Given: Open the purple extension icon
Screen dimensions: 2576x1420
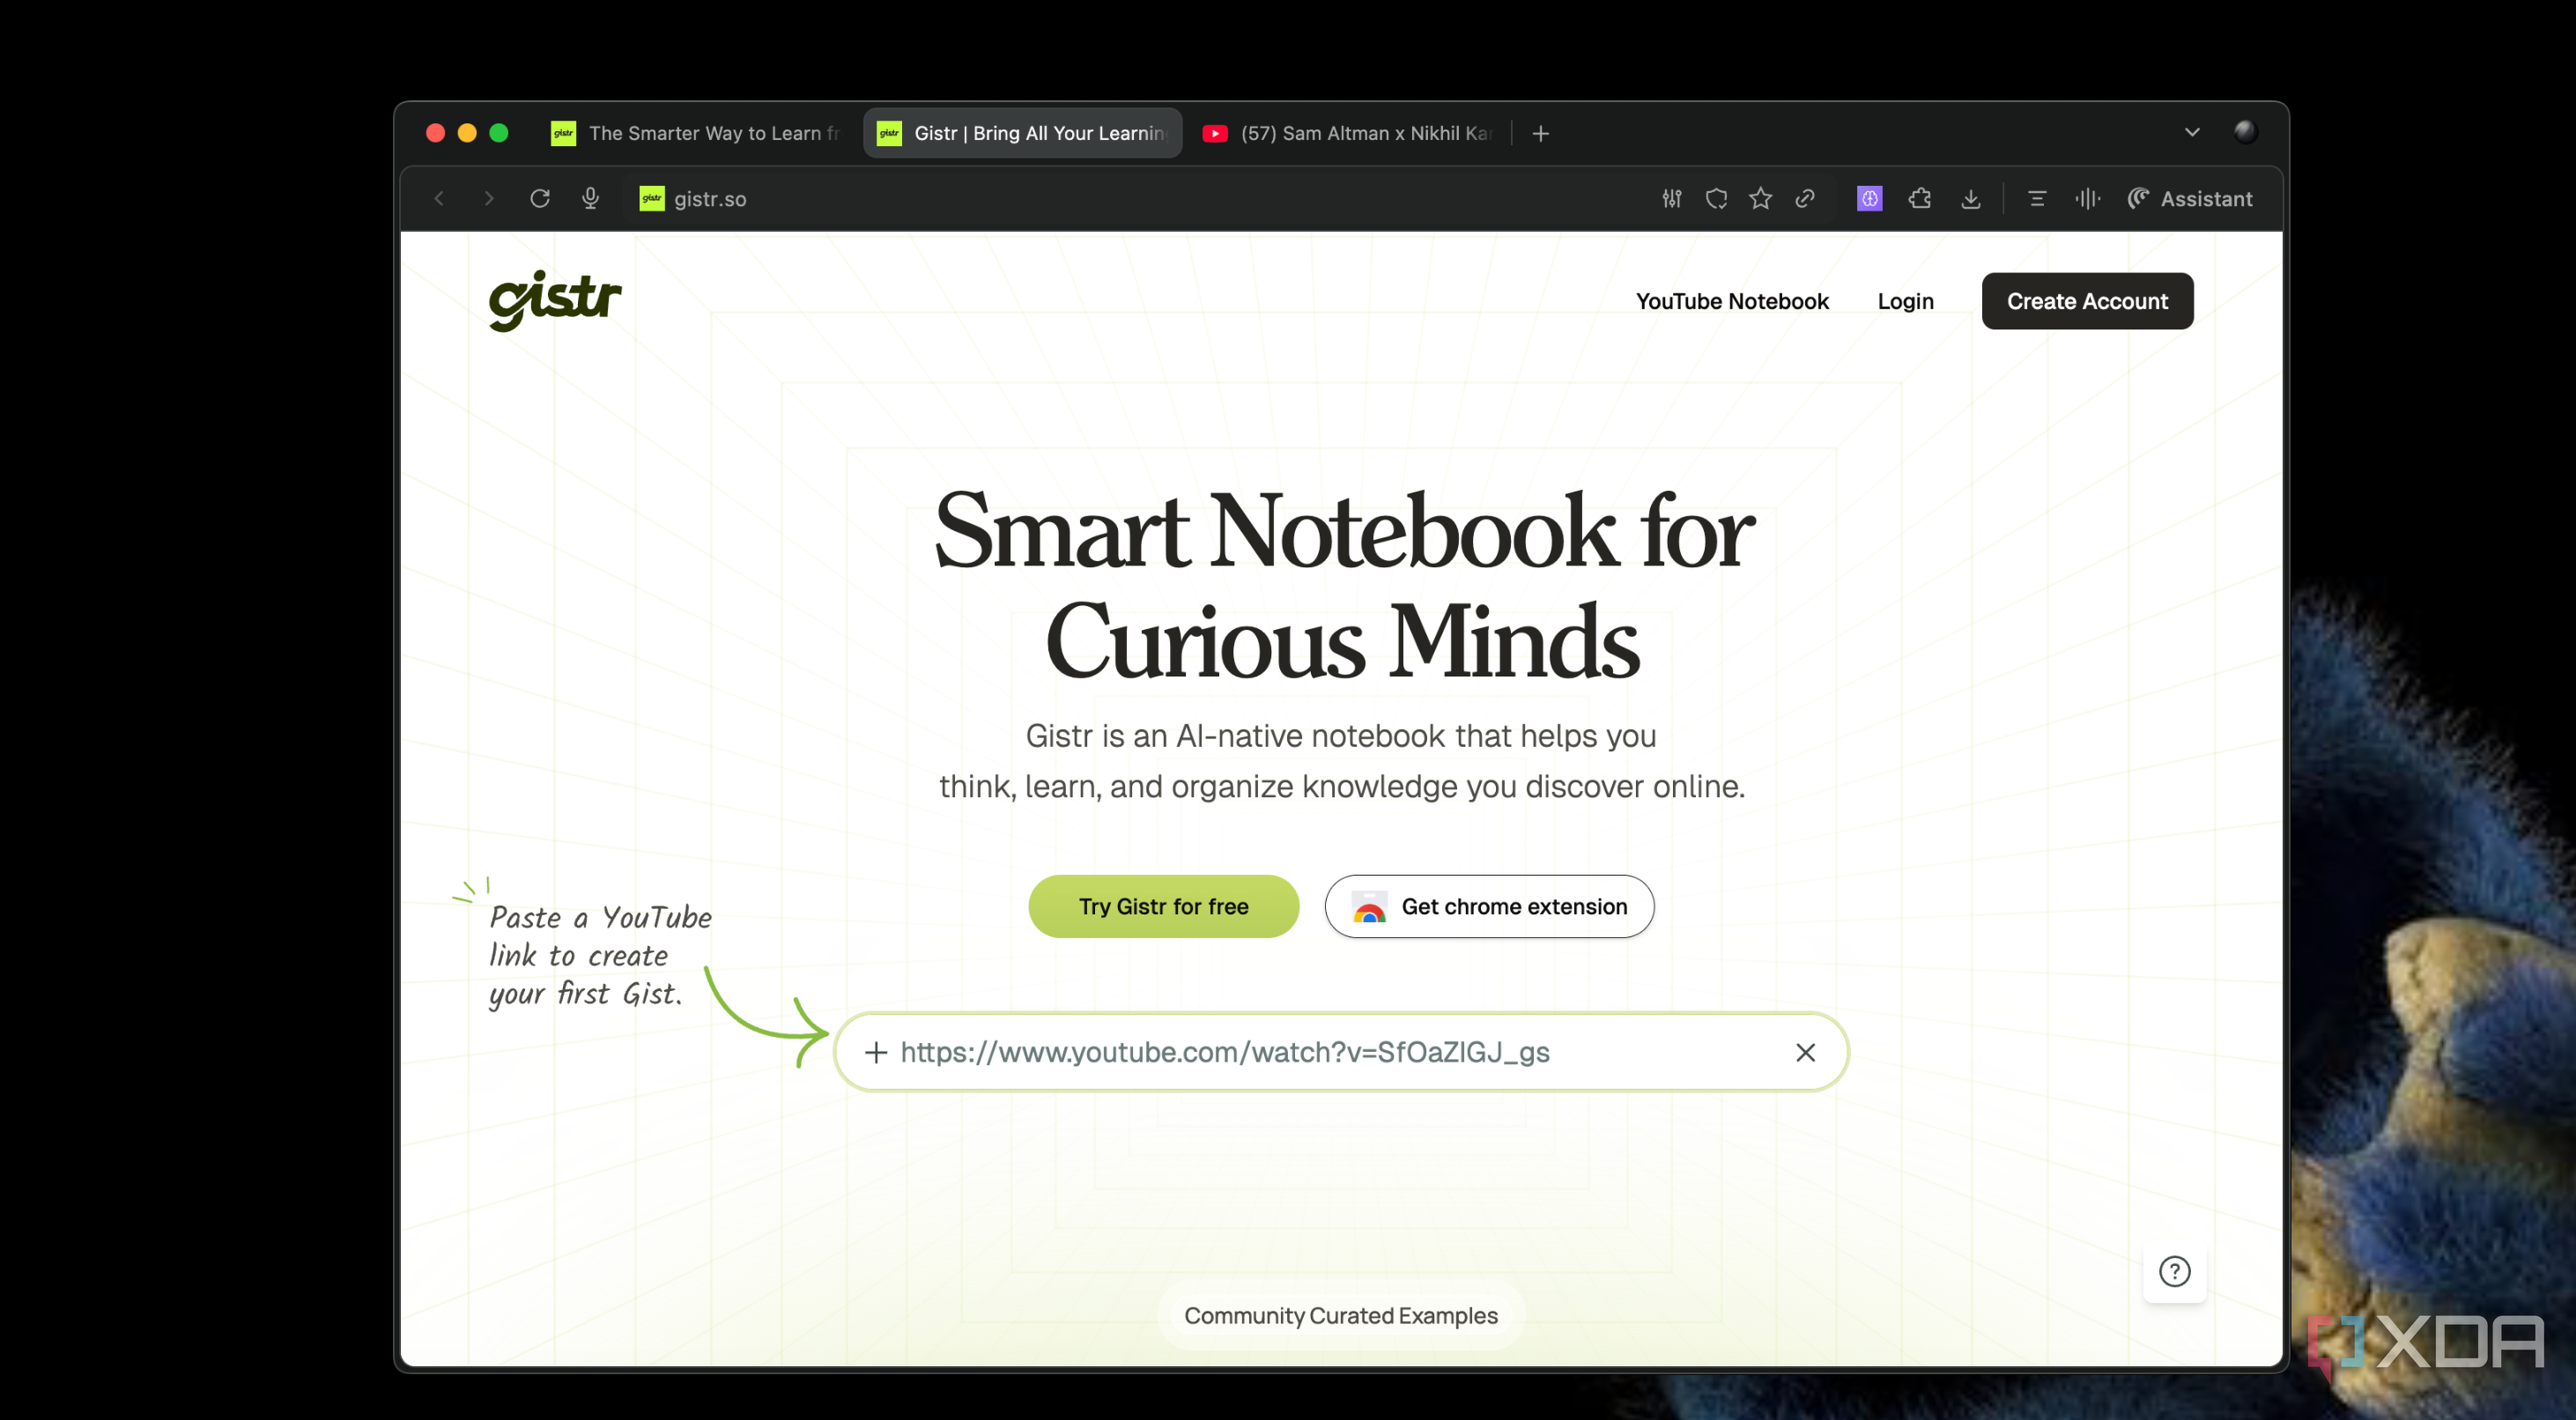Looking at the screenshot, I should pyautogui.click(x=1870, y=199).
